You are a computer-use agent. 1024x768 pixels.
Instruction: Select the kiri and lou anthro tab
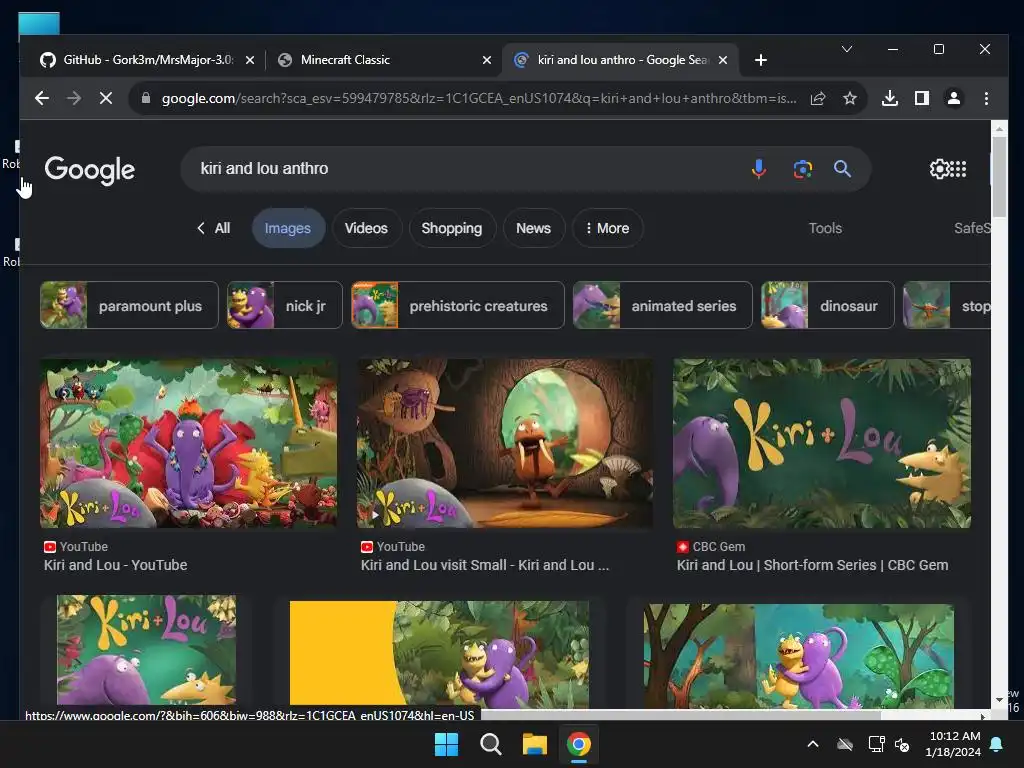click(x=620, y=60)
